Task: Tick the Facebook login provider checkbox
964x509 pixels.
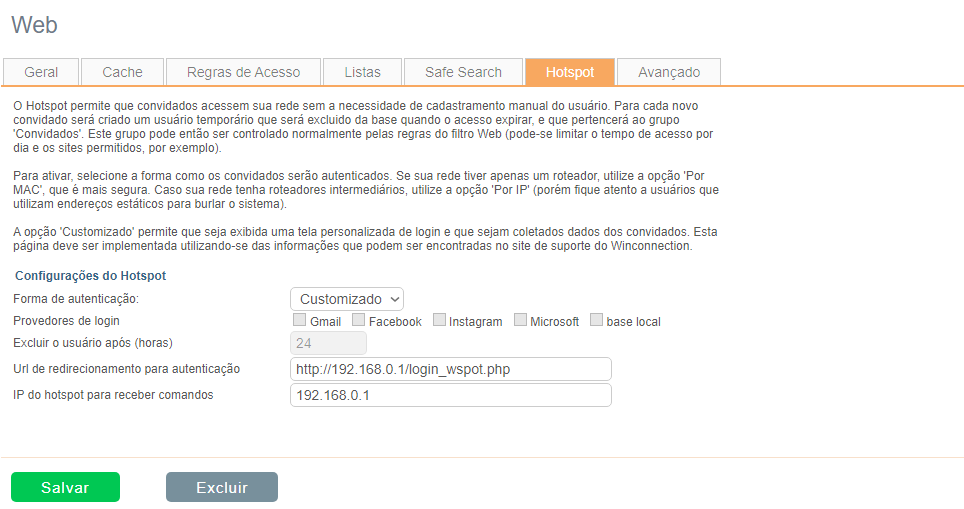Action: pyautogui.click(x=358, y=320)
